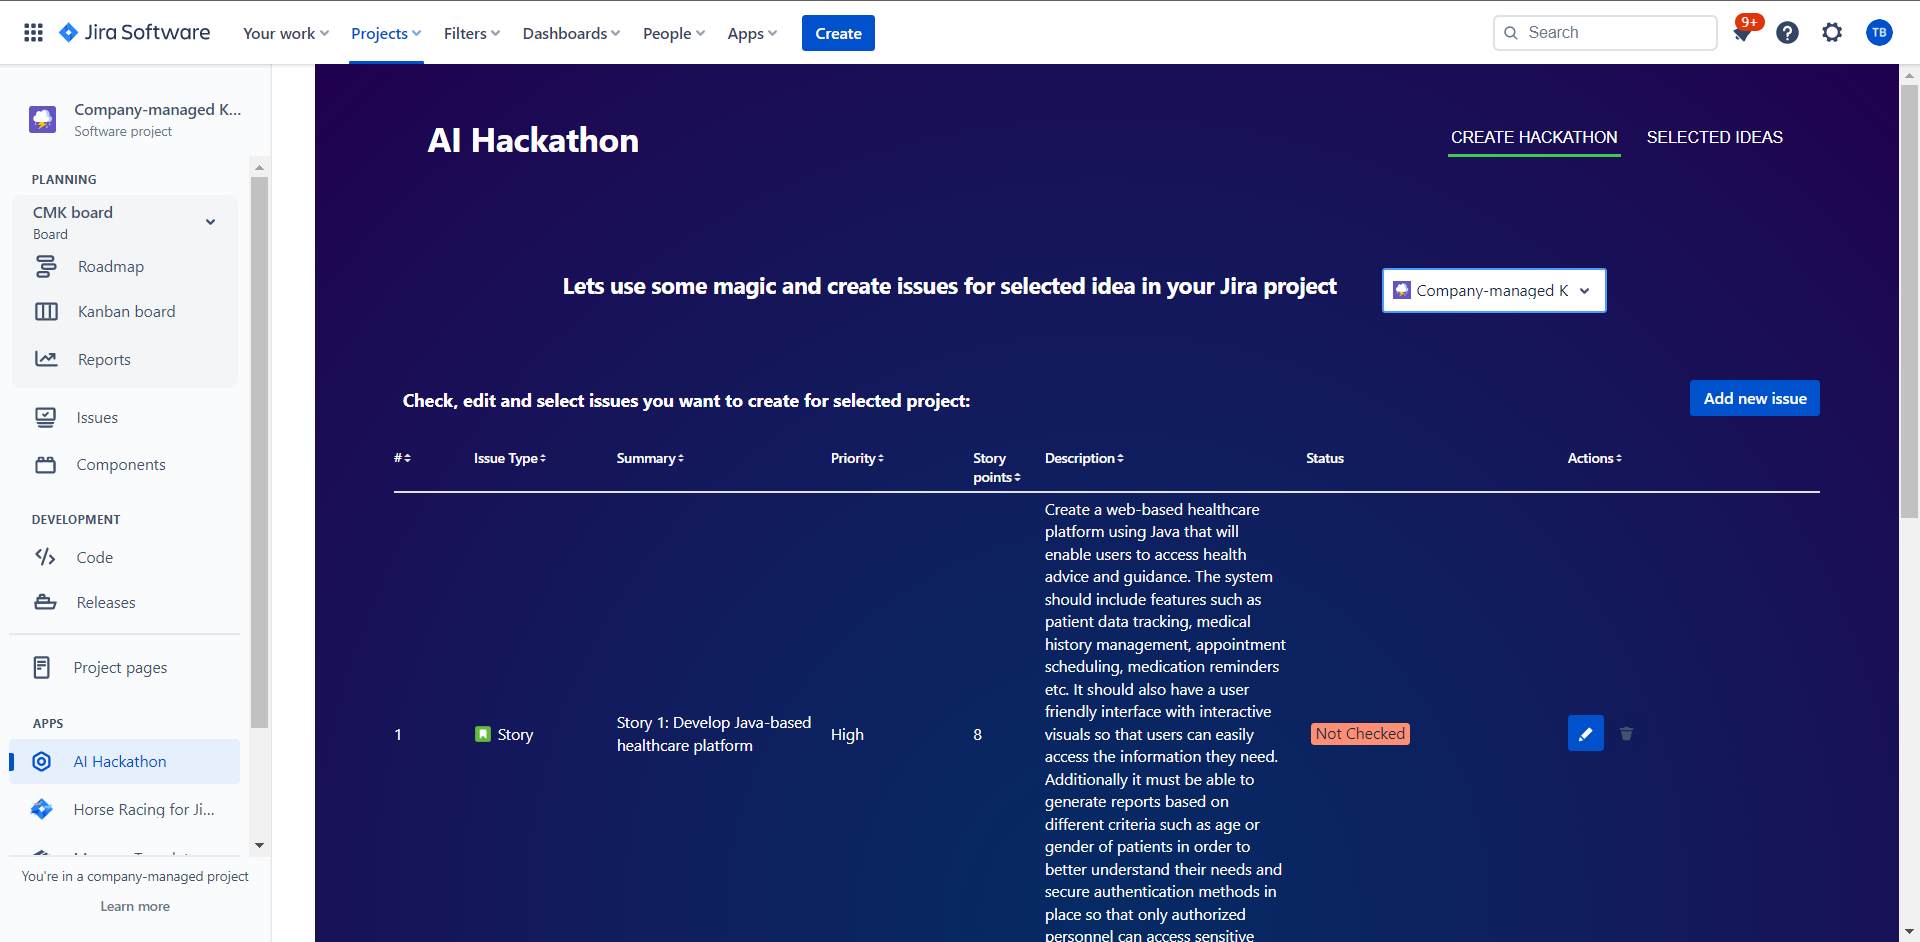Click the Kanban board icon
Screen dimensions: 1920x942
(46, 311)
